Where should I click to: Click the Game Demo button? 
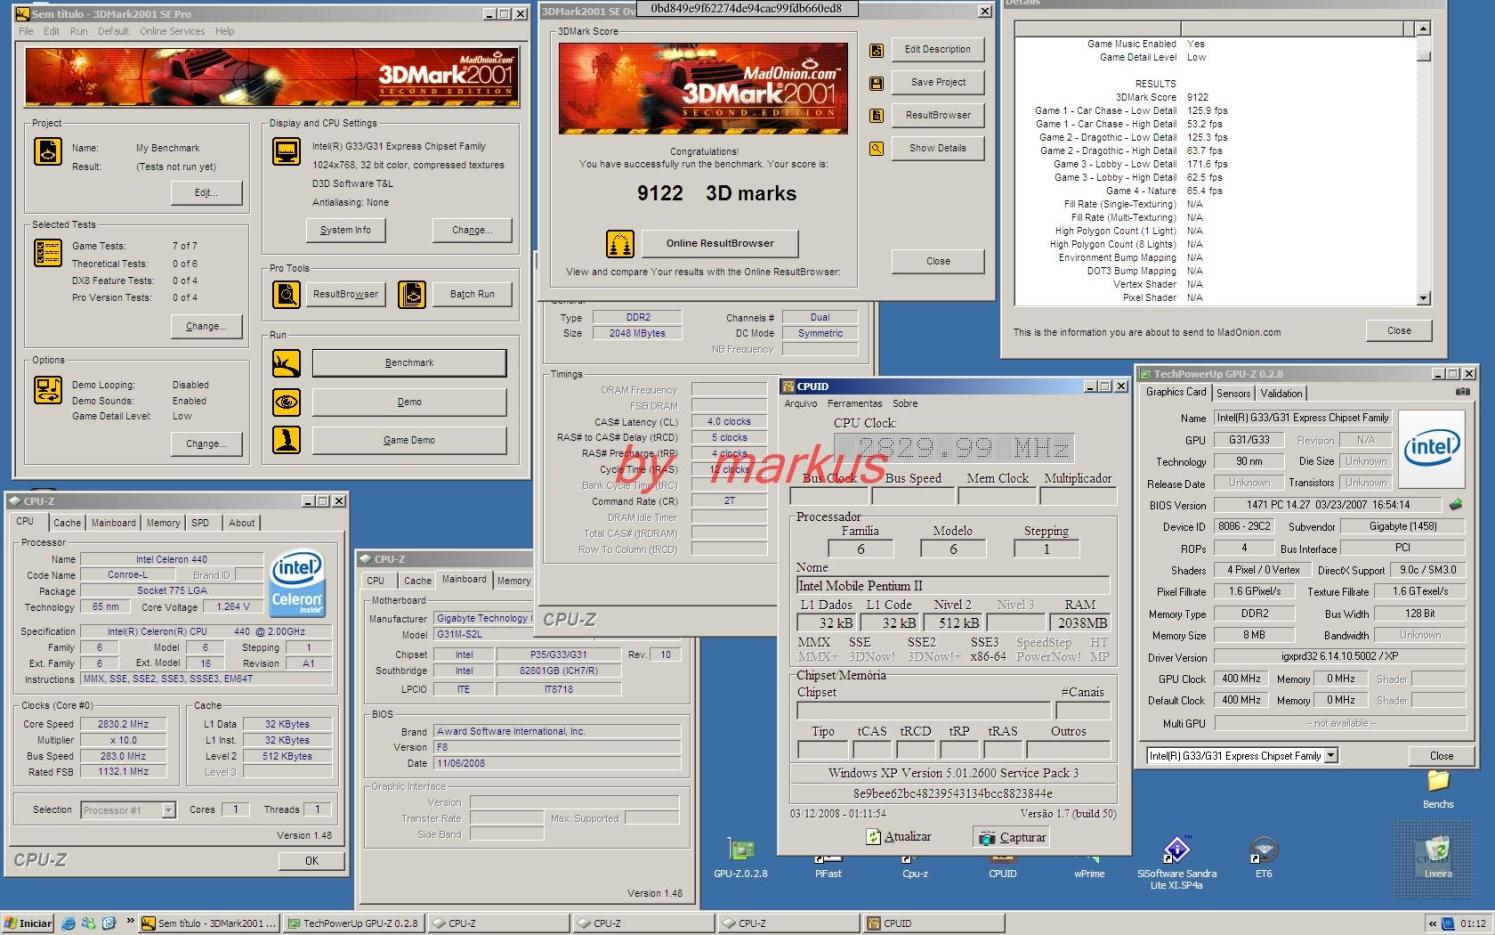[x=409, y=440]
